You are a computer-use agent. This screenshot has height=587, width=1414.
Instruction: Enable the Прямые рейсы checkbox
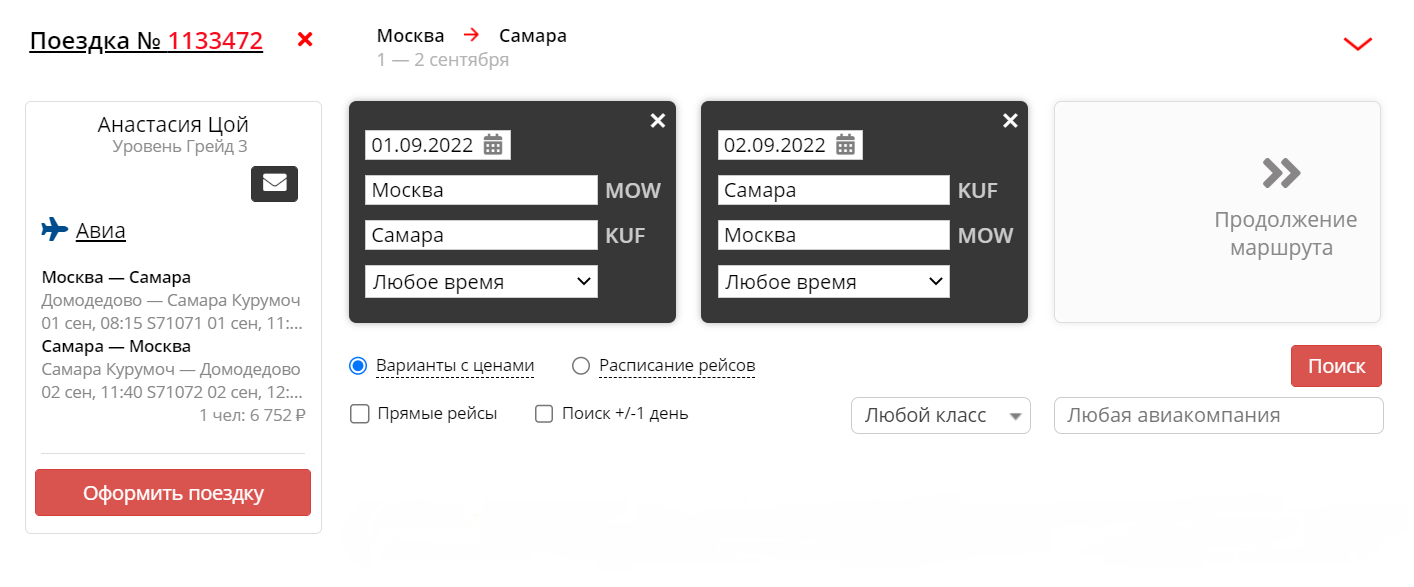click(360, 414)
